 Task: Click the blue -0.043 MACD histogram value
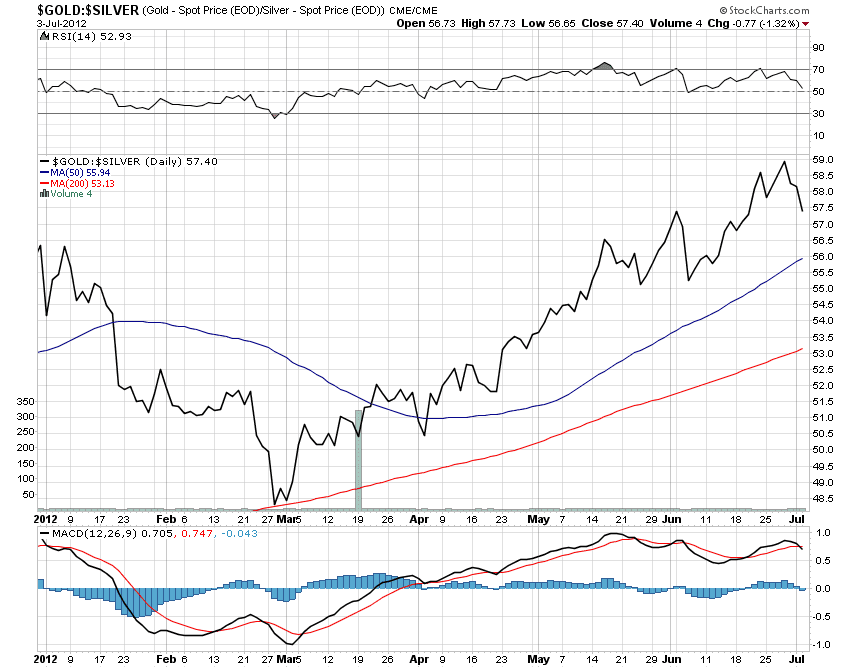pos(238,534)
